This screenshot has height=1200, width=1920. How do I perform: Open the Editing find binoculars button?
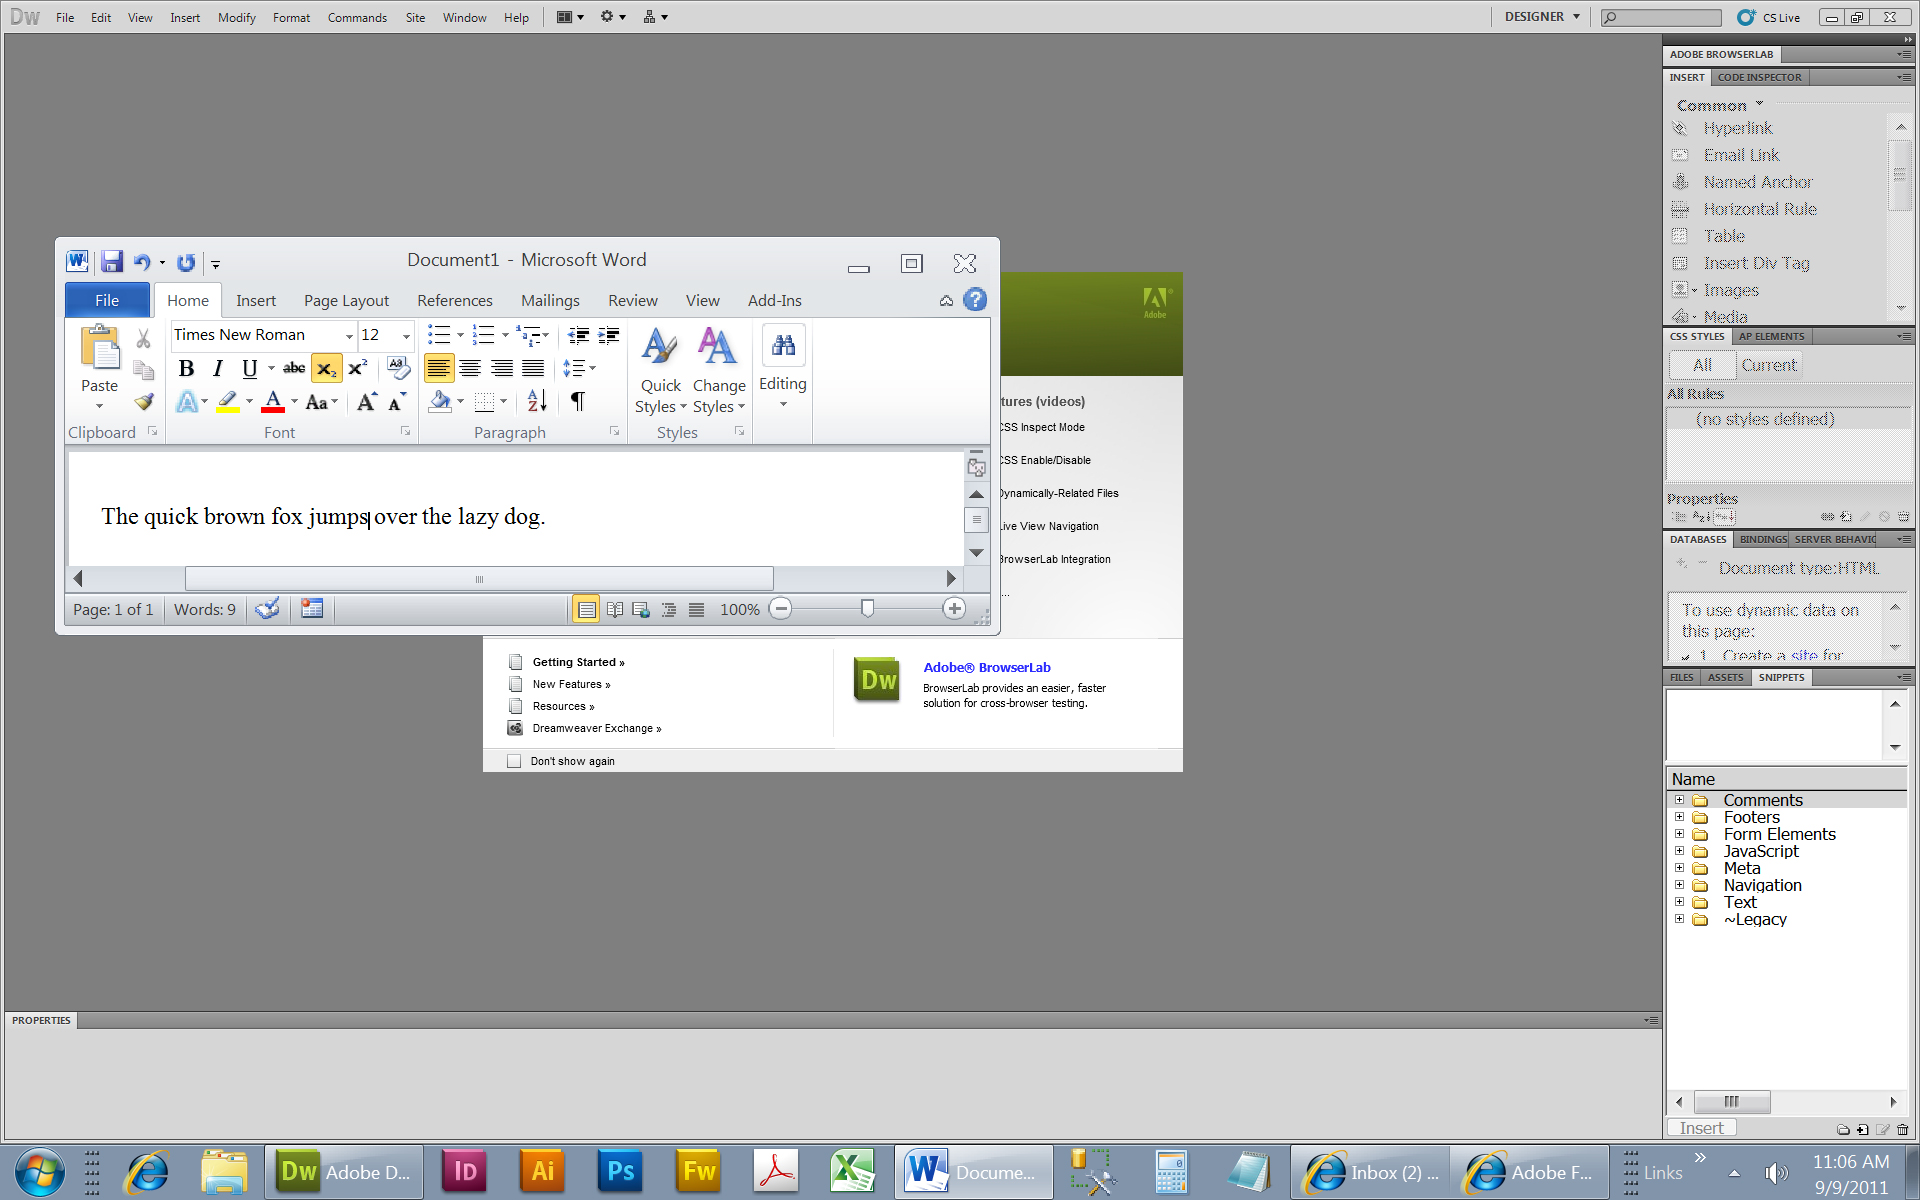pos(783,346)
